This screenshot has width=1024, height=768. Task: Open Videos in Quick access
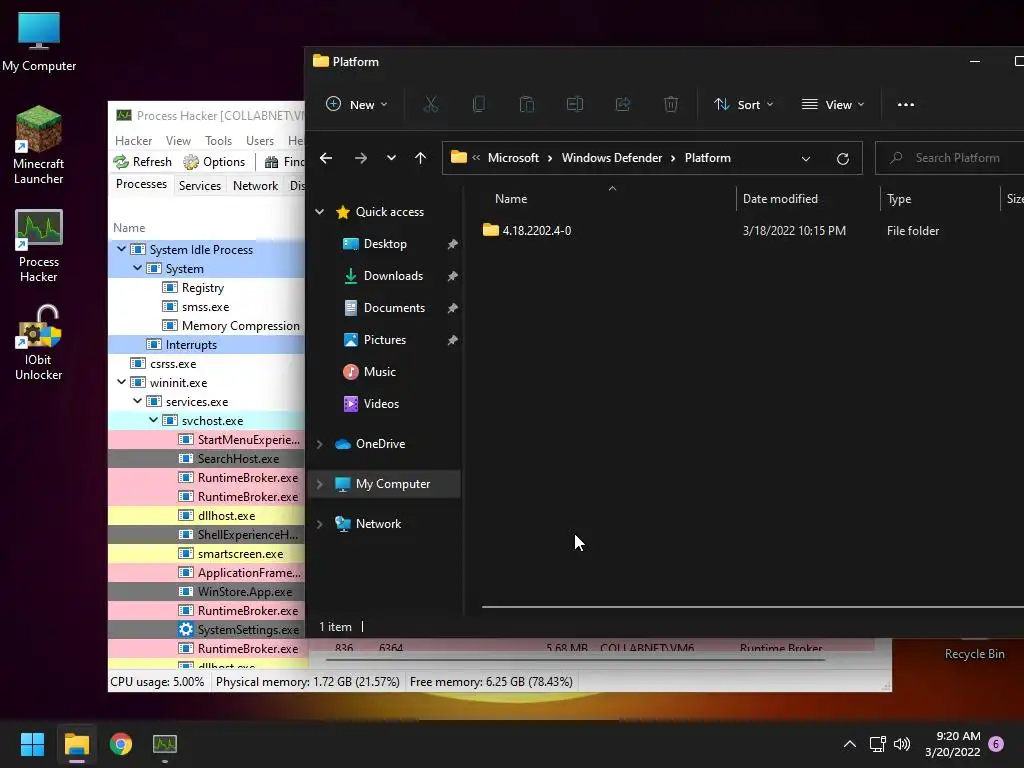381,404
